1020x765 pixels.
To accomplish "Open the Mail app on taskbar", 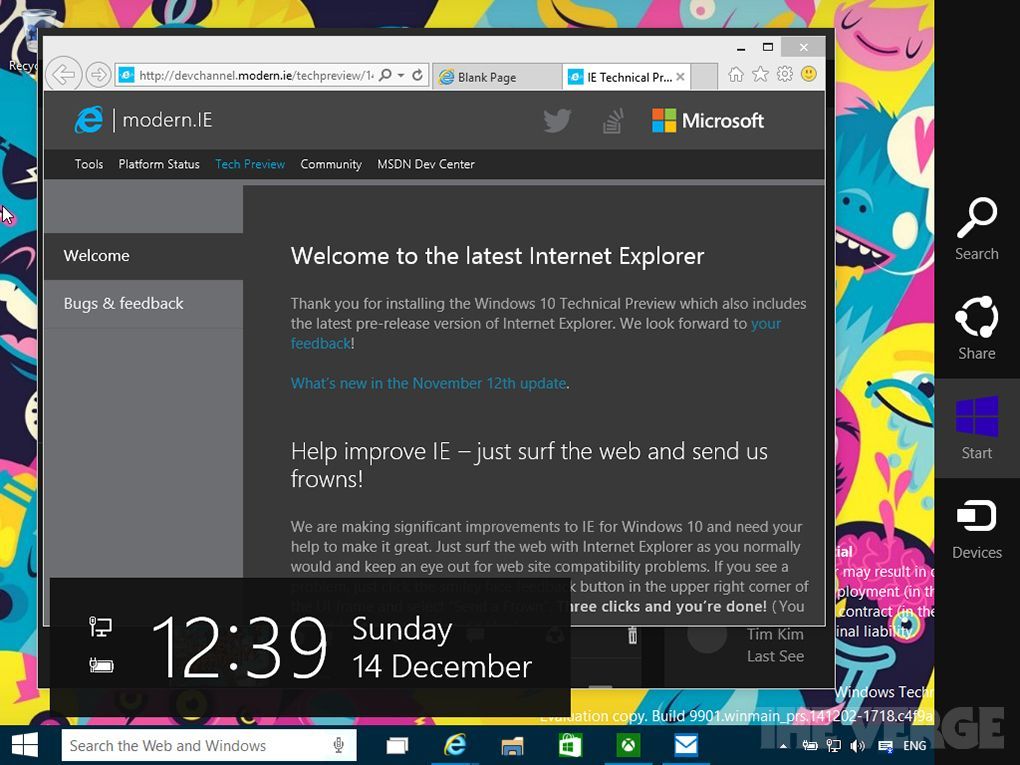I will pos(685,746).
